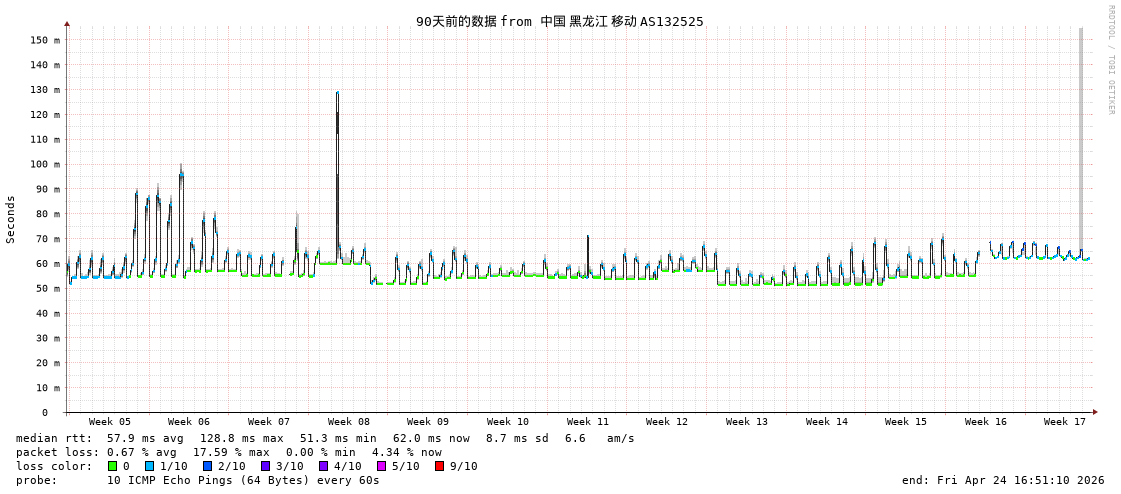Click the vertical Seconds axis title

(x=11, y=219)
